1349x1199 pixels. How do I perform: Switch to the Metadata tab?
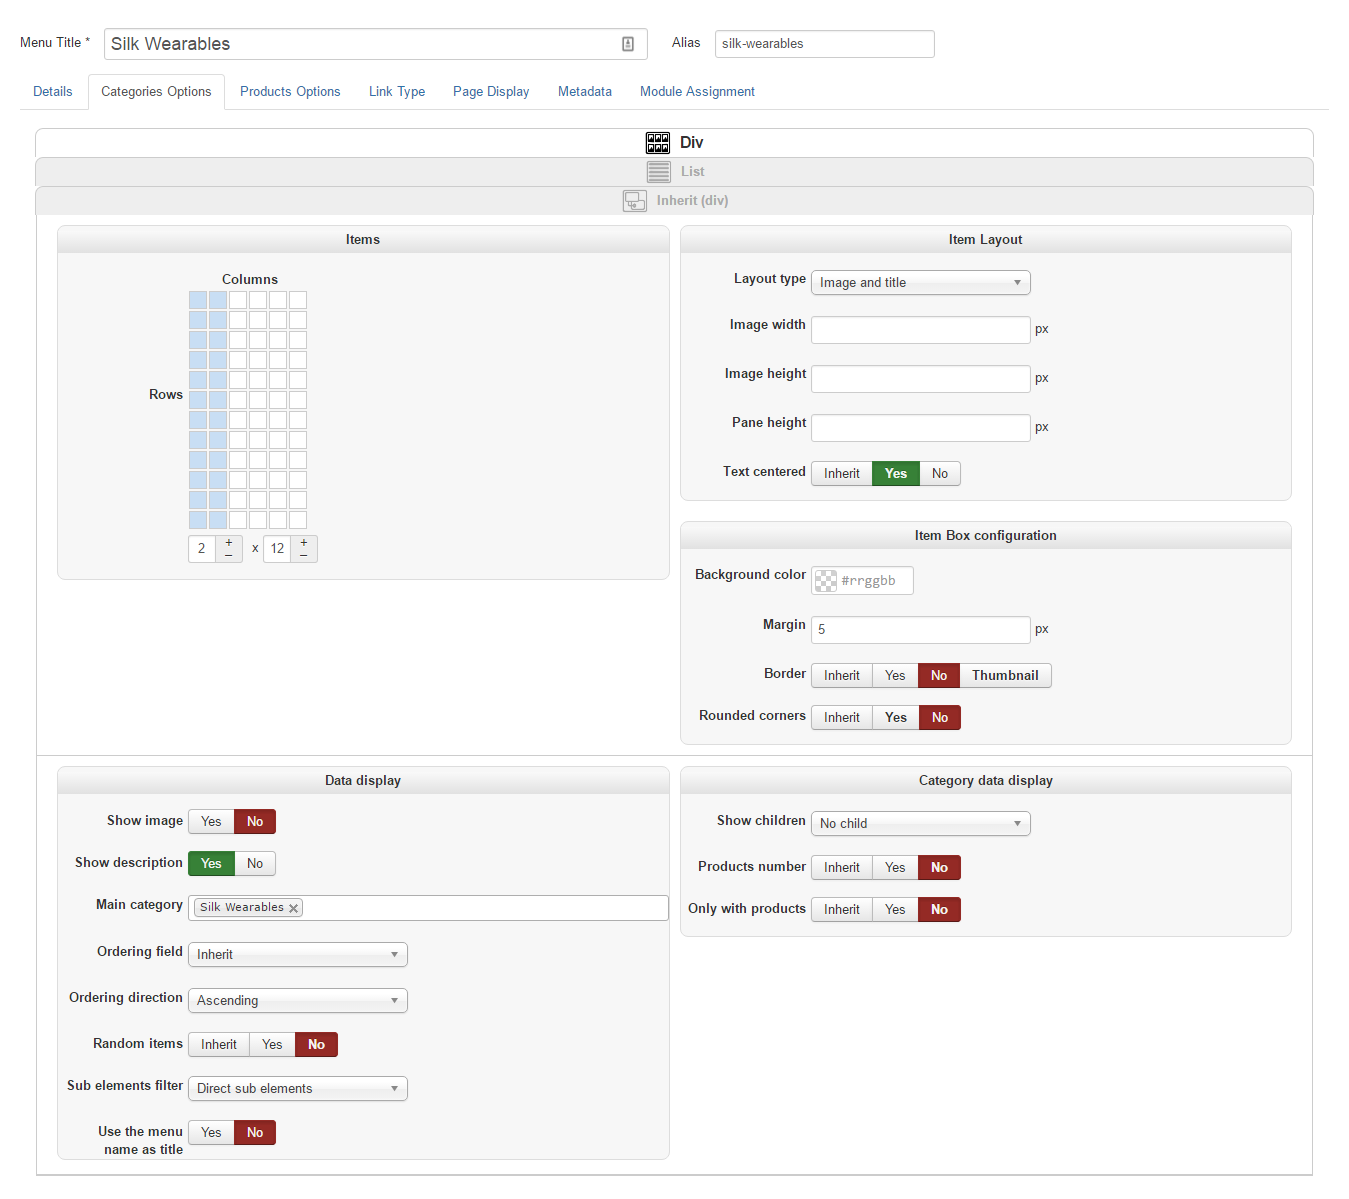585,92
